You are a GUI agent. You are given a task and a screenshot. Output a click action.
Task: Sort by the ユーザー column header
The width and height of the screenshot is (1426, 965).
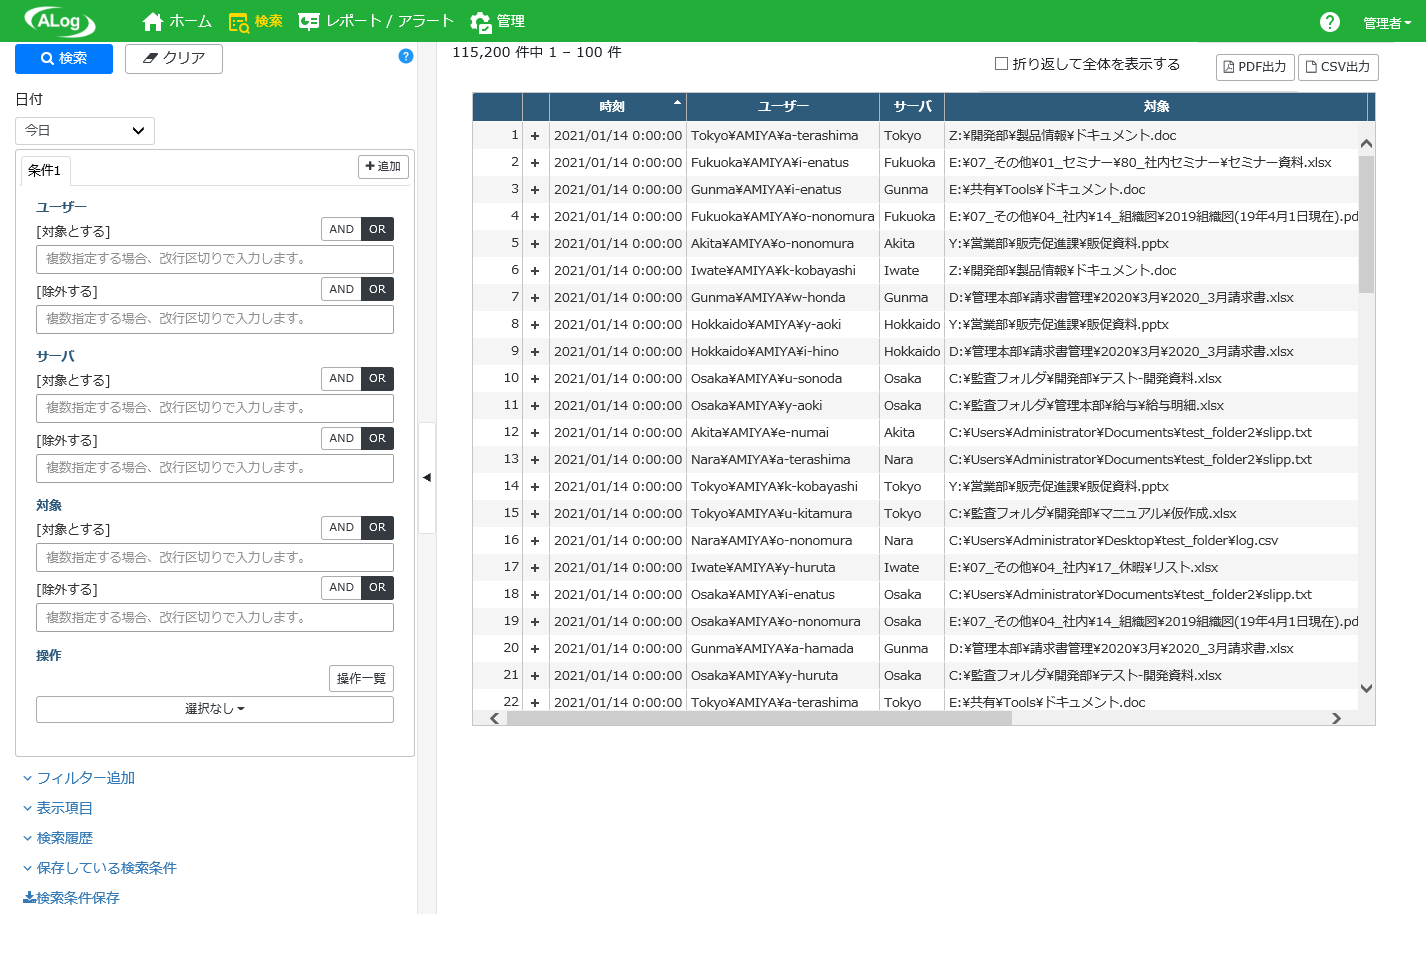783,107
